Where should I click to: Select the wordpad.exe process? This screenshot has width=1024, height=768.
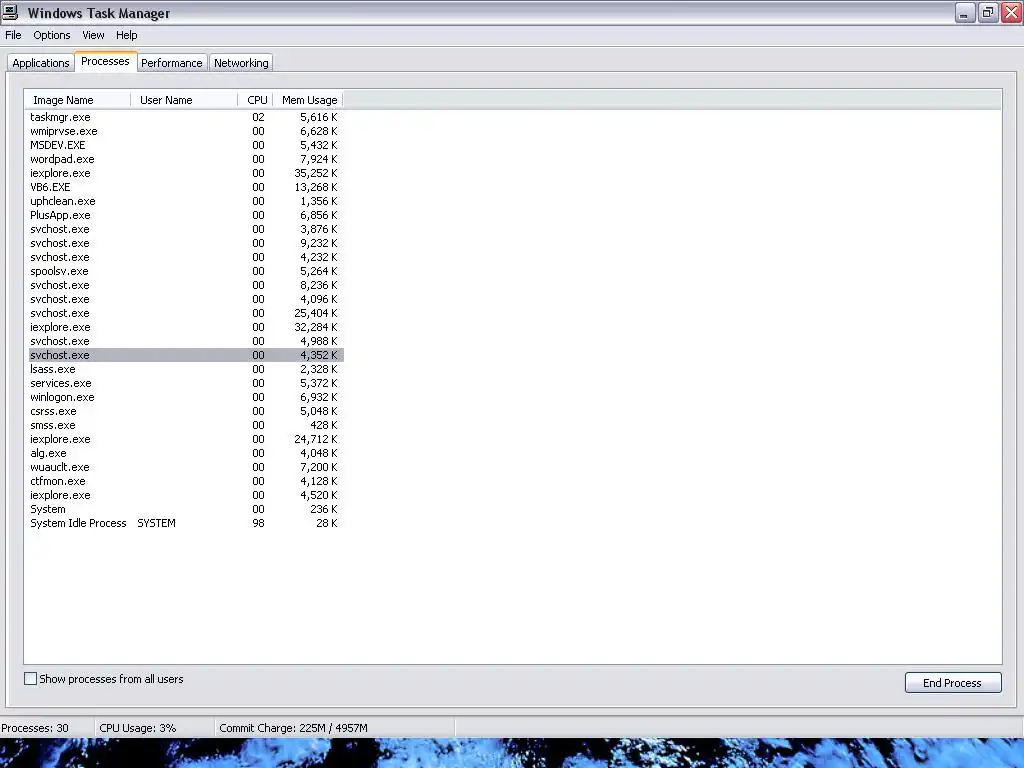pos(185,159)
